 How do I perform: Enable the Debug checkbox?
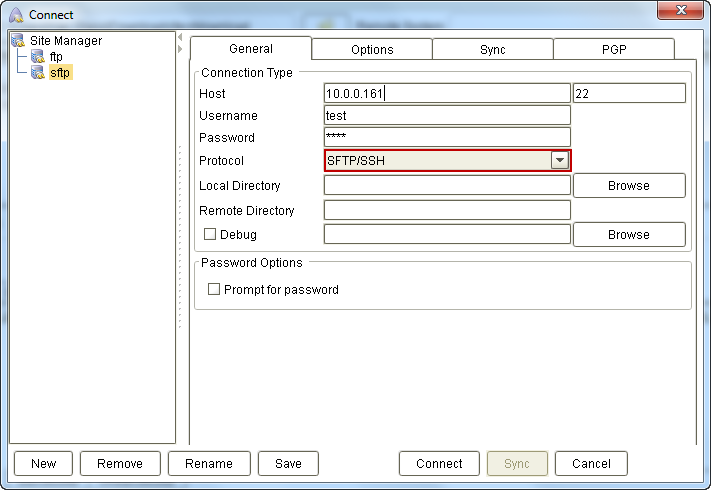pyautogui.click(x=210, y=235)
